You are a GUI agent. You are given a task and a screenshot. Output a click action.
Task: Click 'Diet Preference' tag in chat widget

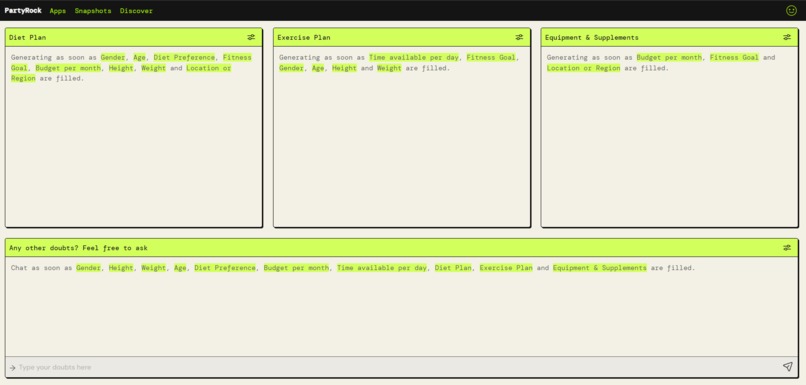click(x=225, y=268)
